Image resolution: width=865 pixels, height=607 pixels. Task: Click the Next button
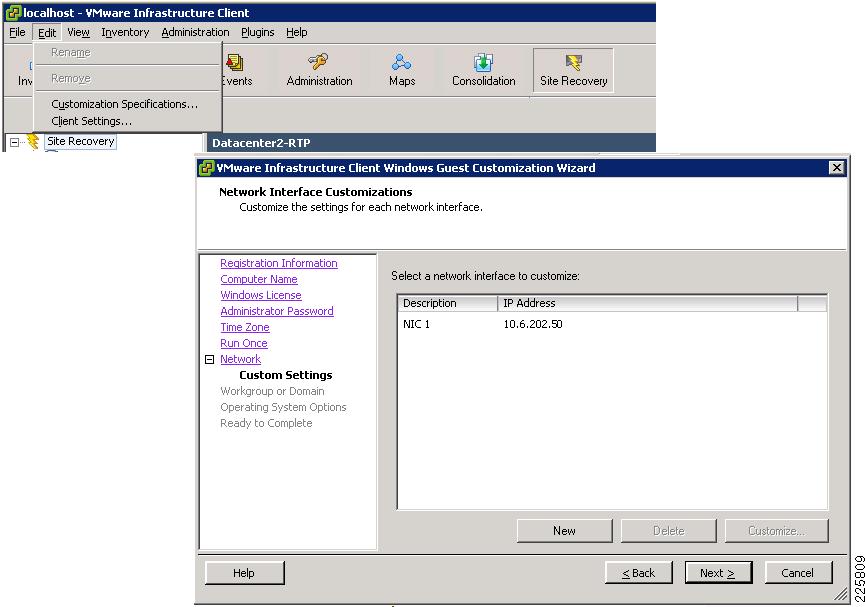coord(718,573)
